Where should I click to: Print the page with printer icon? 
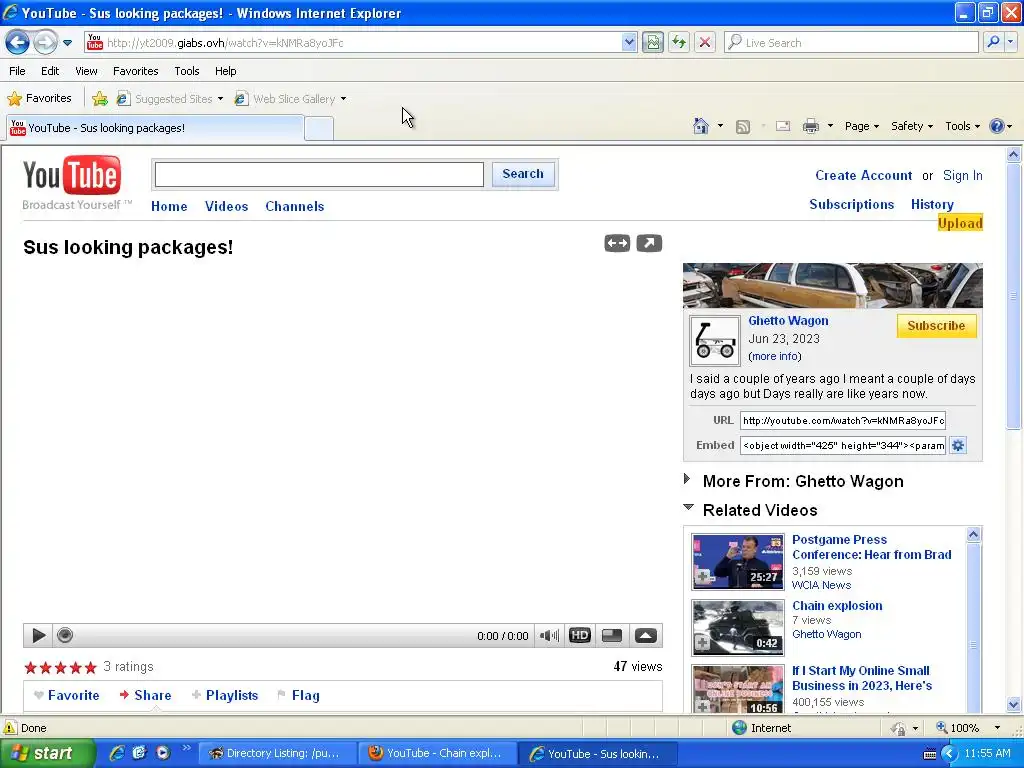pyautogui.click(x=810, y=126)
